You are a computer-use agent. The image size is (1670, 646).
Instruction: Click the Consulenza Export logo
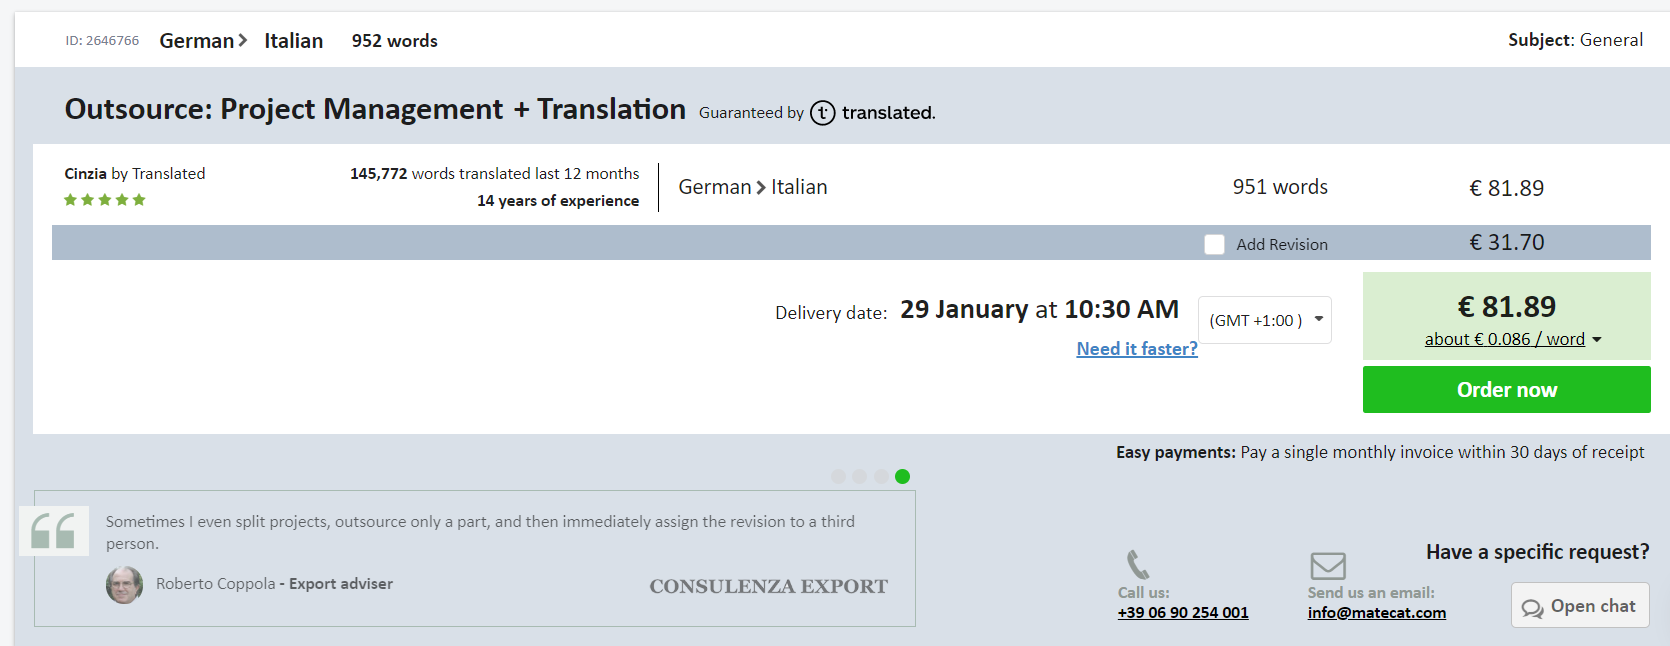(x=768, y=586)
